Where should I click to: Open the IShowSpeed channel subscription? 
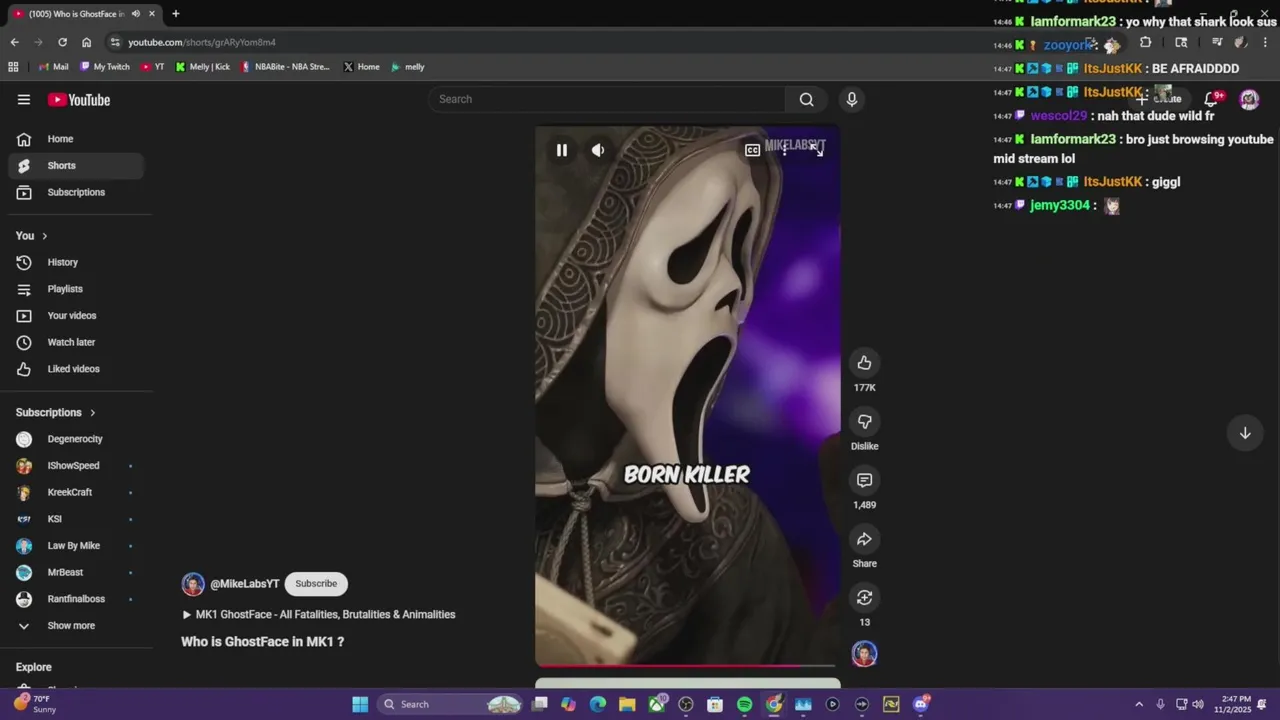pos(76,466)
